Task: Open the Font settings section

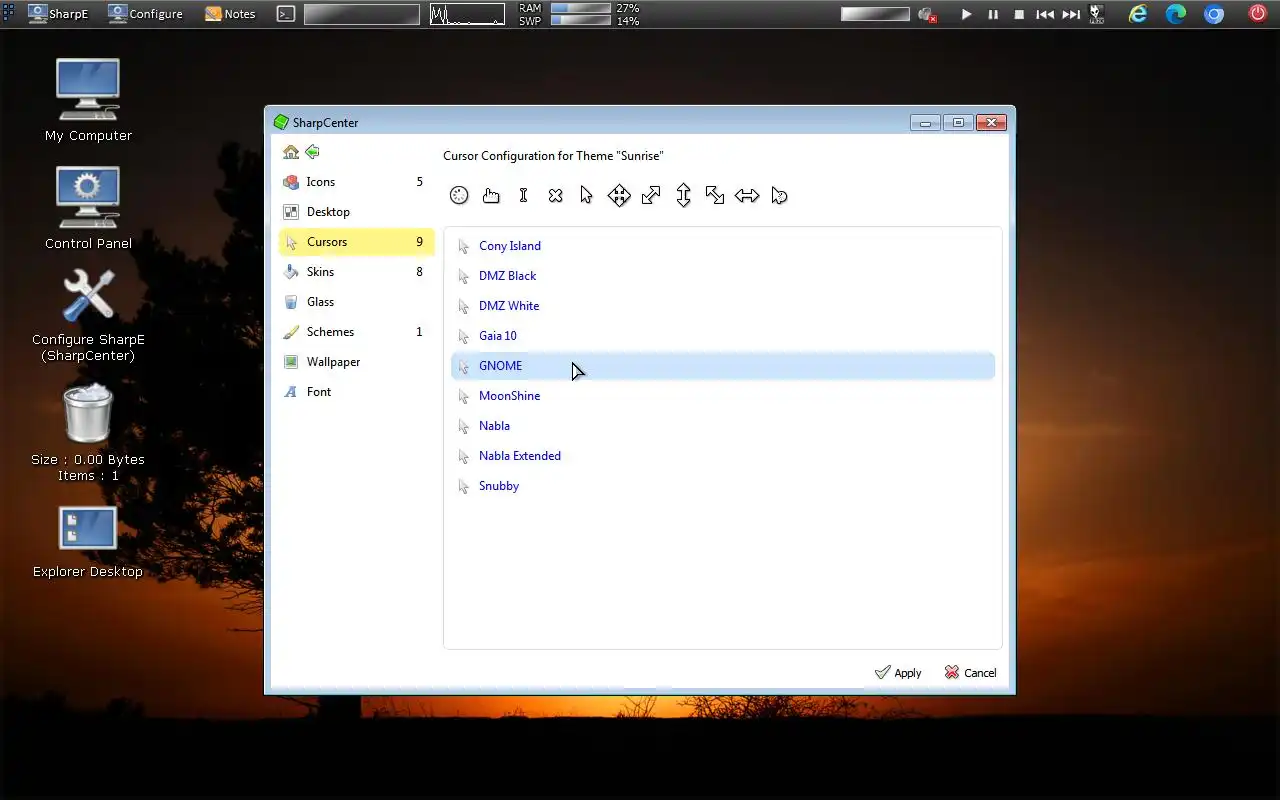Action: pyautogui.click(x=356, y=392)
